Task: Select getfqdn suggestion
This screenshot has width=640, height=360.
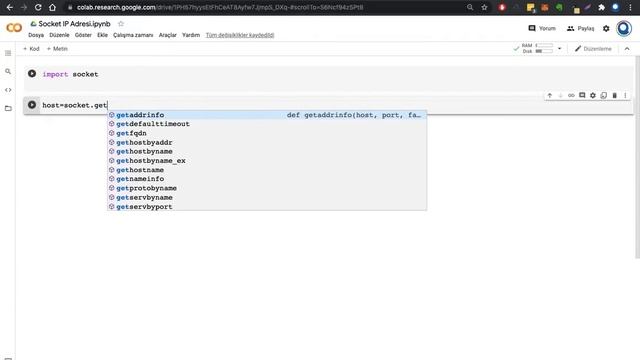Action: tap(267, 133)
